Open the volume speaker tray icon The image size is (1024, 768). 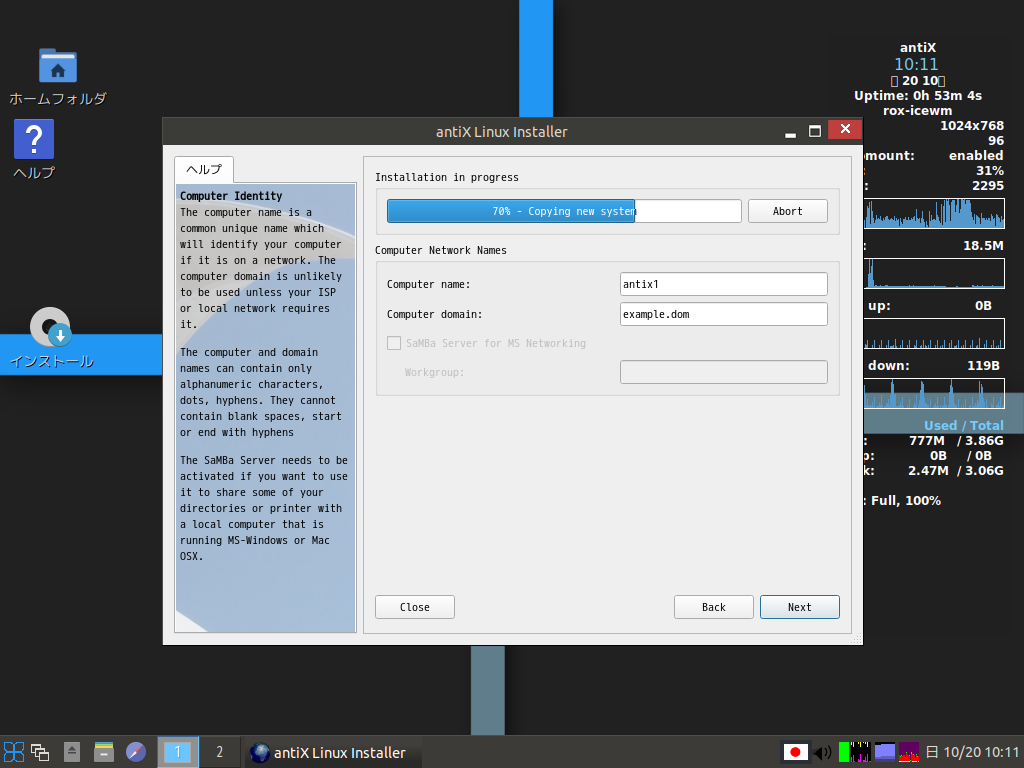(x=824, y=752)
